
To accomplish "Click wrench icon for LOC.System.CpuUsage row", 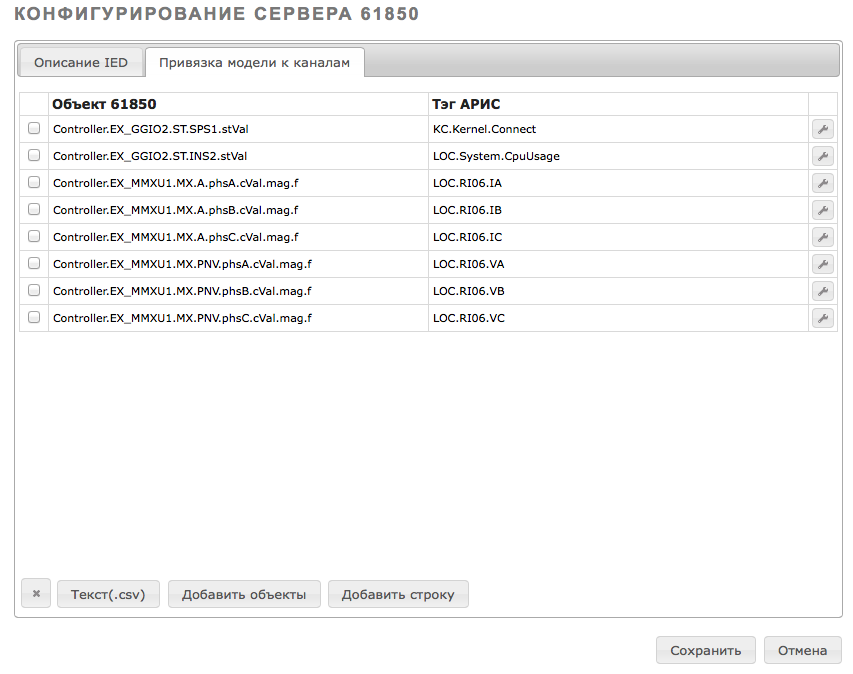I will (823, 156).
